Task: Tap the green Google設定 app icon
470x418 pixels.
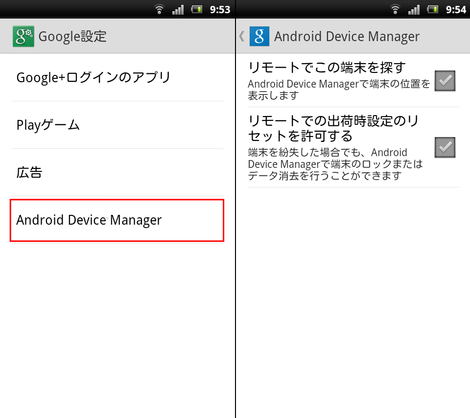Action: (x=23, y=36)
